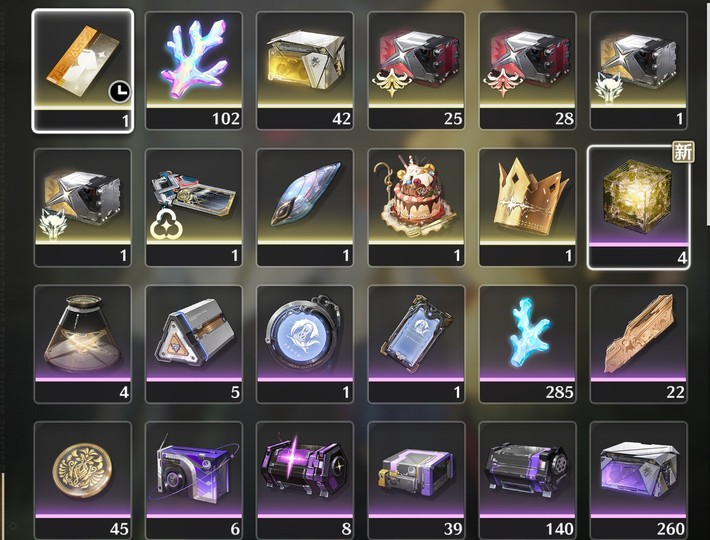Viewport: 710px width, 540px height.
Task: Select the round blue pendant item
Action: [x=305, y=344]
